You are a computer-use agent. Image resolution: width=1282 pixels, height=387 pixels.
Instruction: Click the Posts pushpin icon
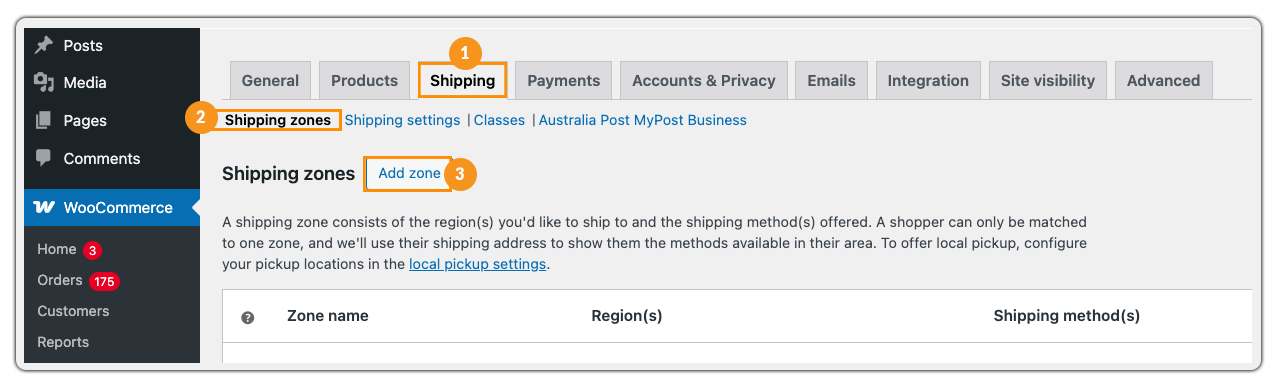43,45
